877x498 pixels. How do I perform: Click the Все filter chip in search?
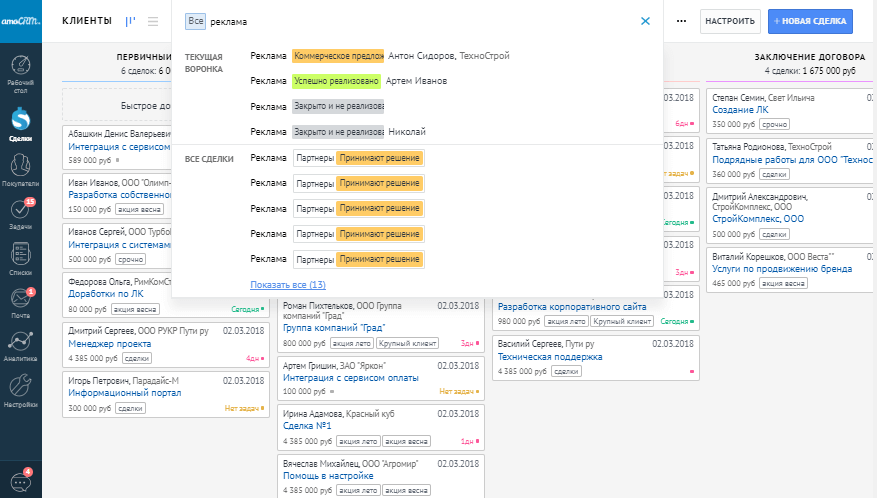point(195,21)
